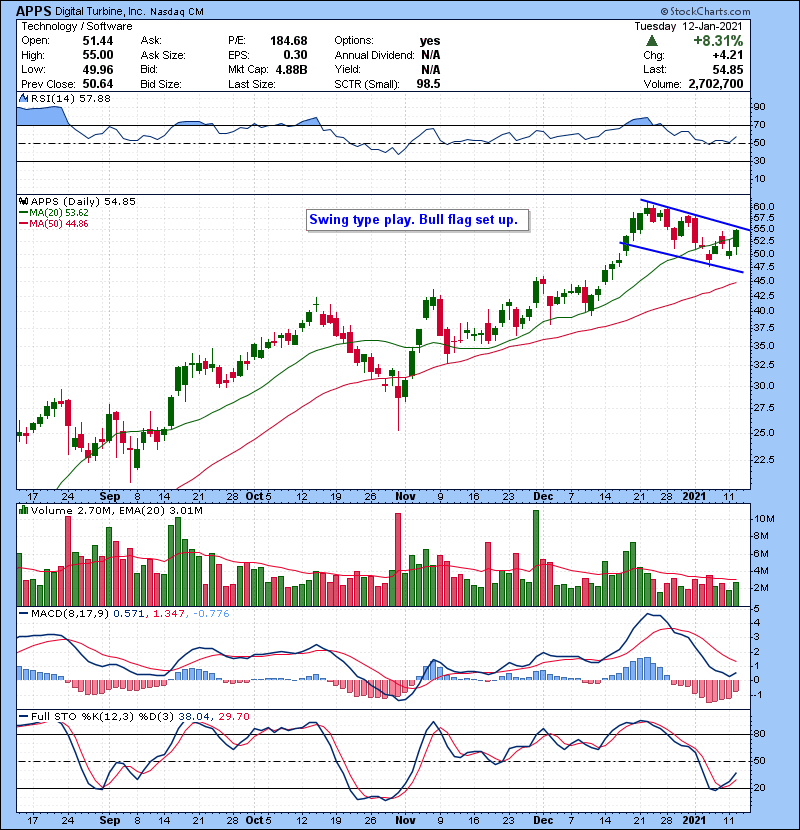Click the Last Size label
Screen dimensions: 800x830
tap(252, 84)
